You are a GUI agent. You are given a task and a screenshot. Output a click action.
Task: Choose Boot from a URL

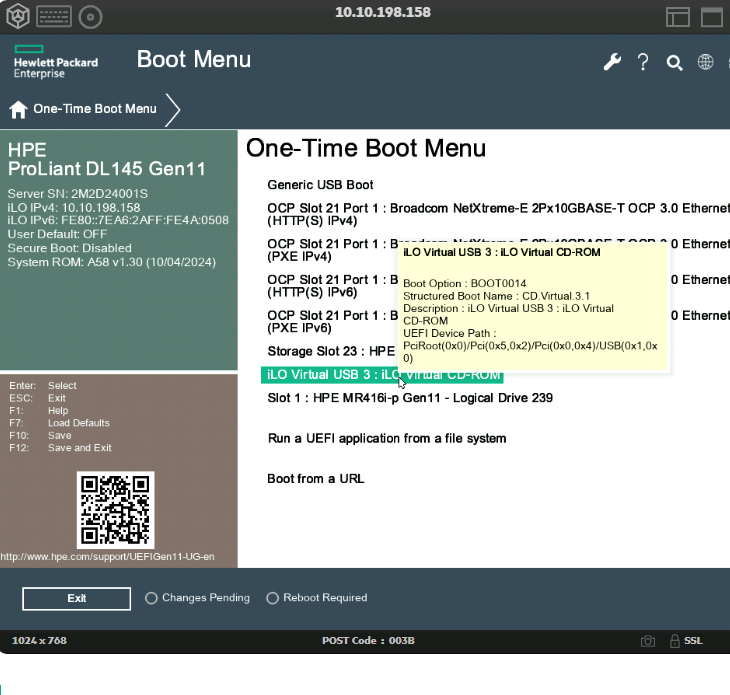(316, 479)
